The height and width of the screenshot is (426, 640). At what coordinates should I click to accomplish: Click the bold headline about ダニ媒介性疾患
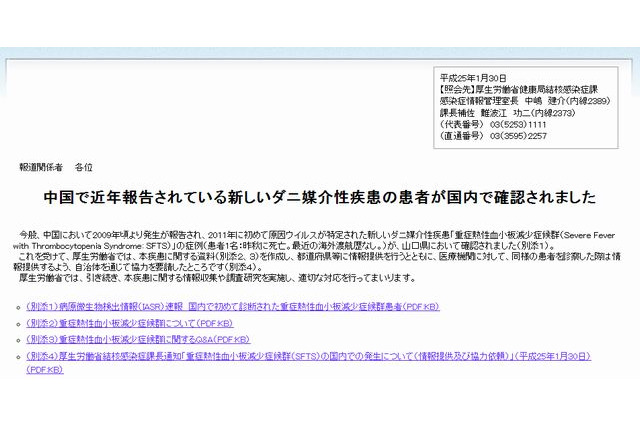pos(319,197)
